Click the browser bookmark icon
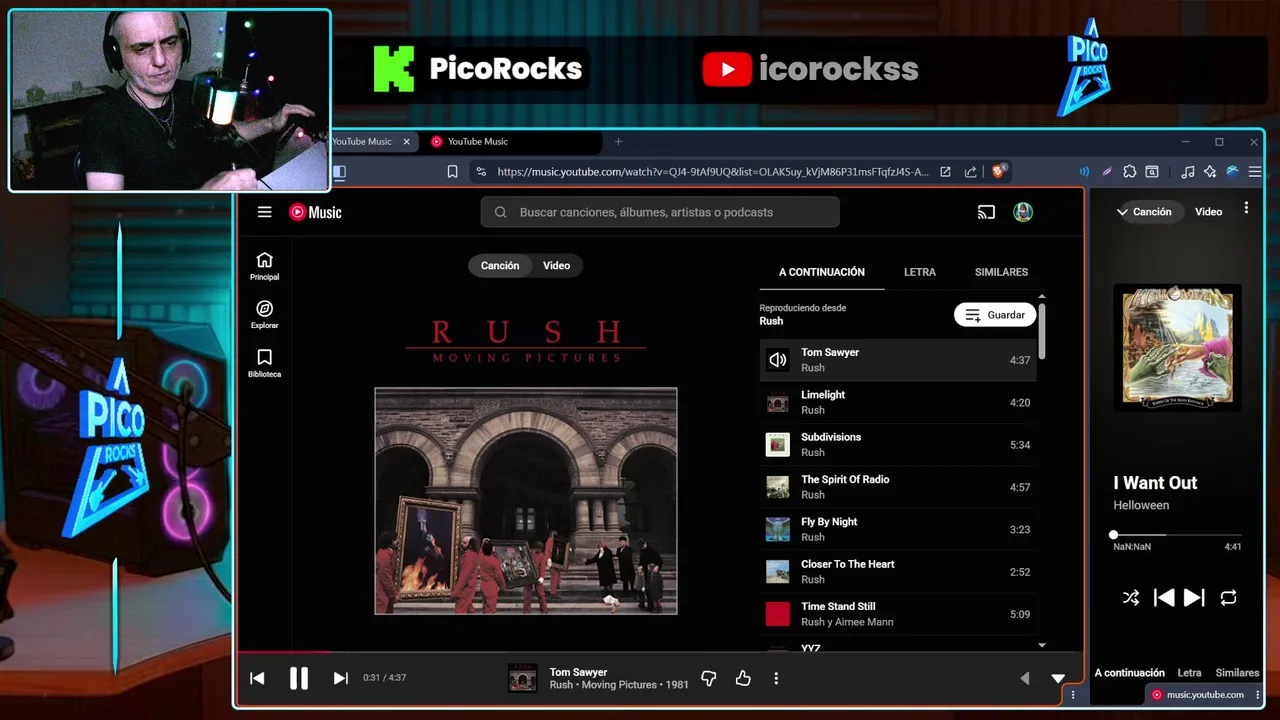The height and width of the screenshot is (720, 1280). click(x=452, y=172)
